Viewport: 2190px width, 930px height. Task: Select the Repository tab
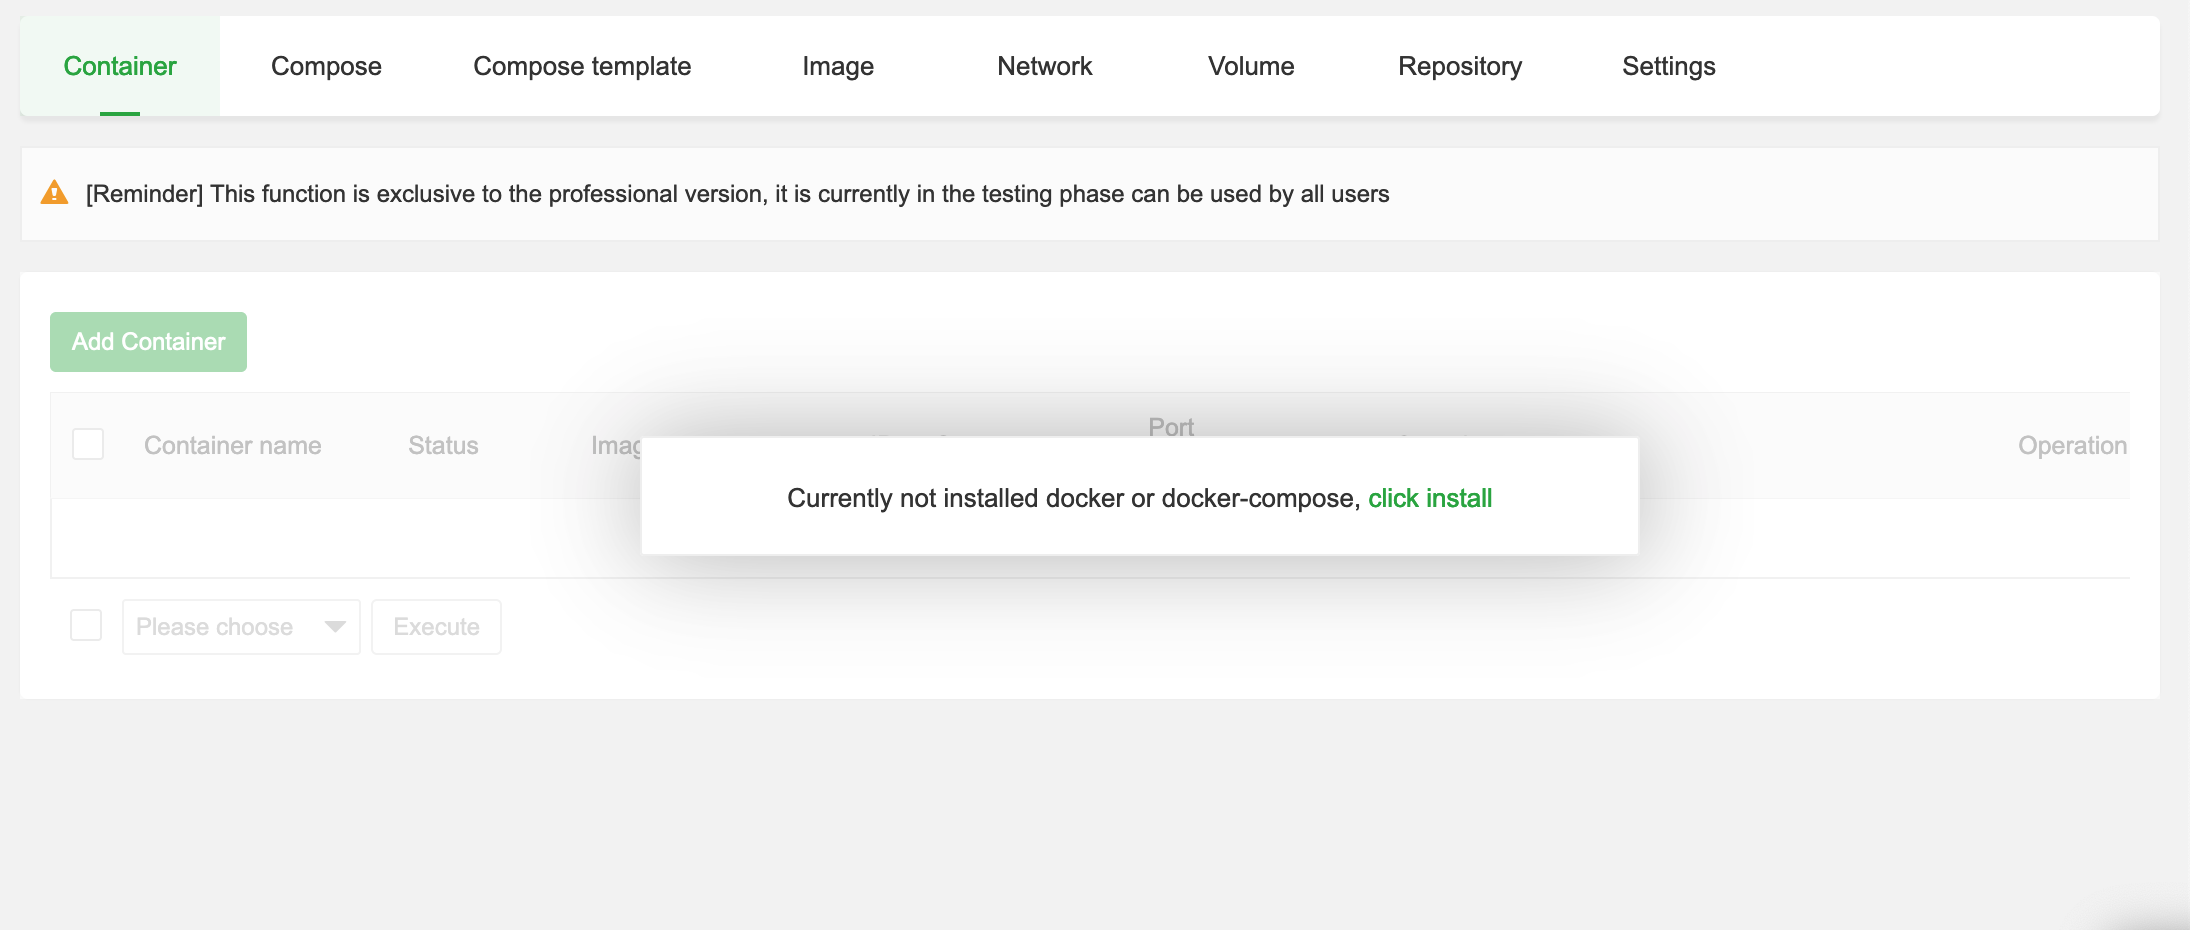click(x=1460, y=66)
